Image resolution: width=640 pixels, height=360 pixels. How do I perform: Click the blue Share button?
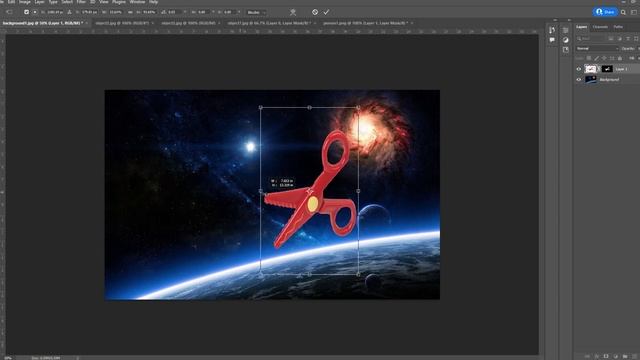pos(605,12)
